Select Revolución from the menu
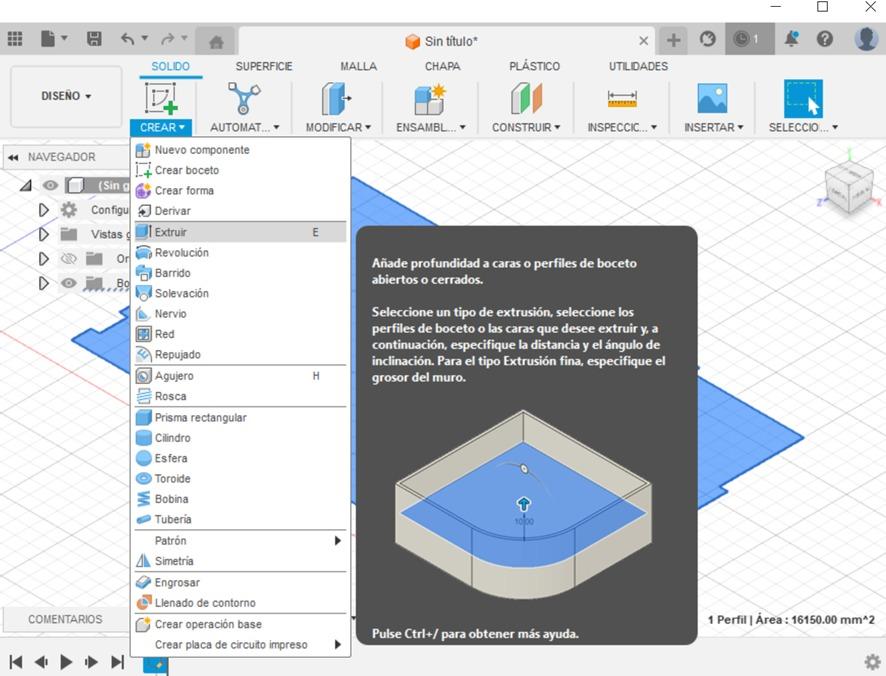The image size is (886, 676). coord(240,253)
